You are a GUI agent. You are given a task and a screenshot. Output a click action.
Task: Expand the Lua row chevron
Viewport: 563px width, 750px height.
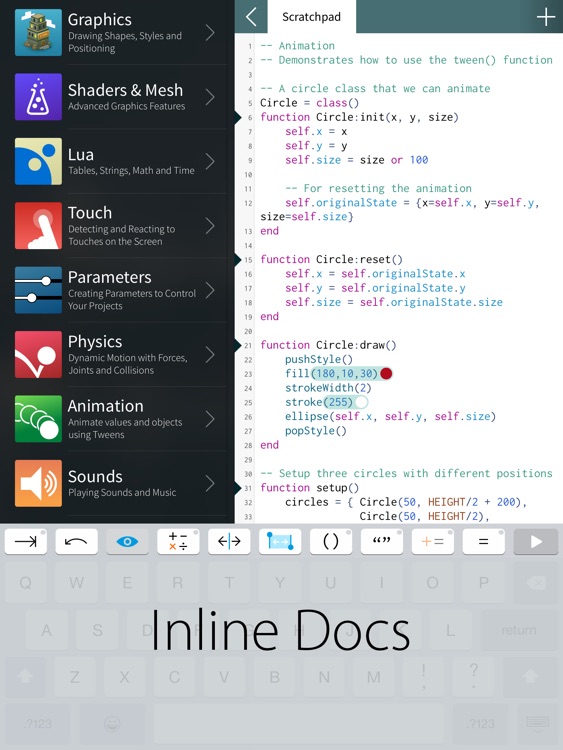point(210,161)
